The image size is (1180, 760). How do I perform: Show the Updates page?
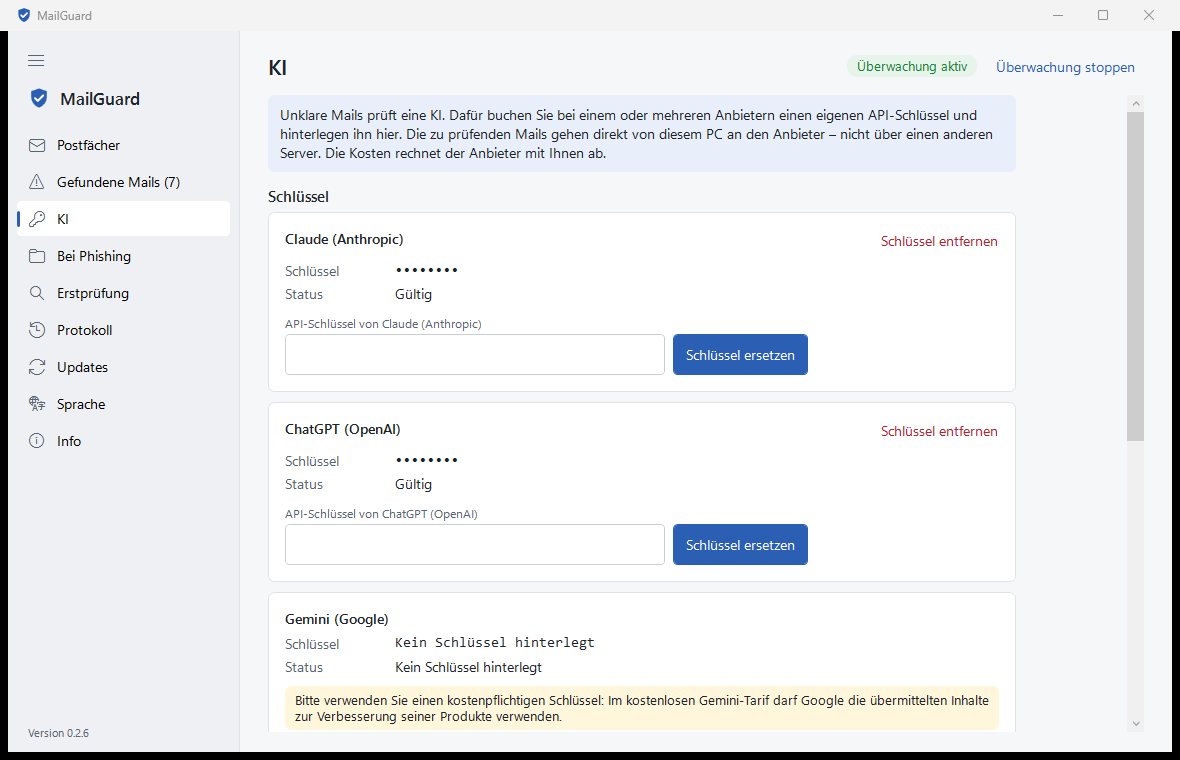(x=123, y=367)
